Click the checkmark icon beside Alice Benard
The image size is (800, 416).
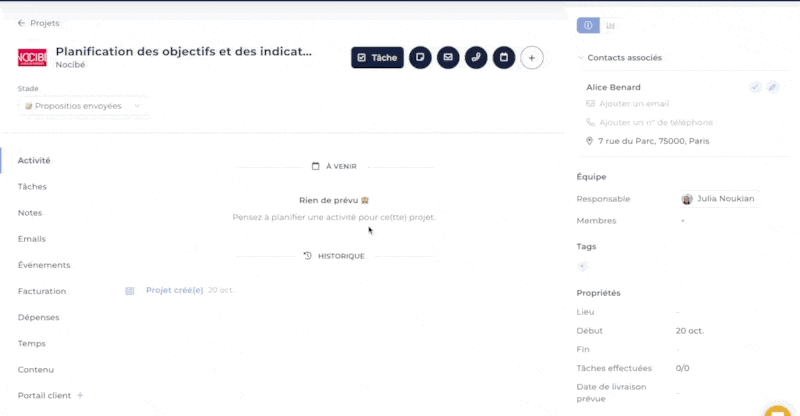pos(755,87)
